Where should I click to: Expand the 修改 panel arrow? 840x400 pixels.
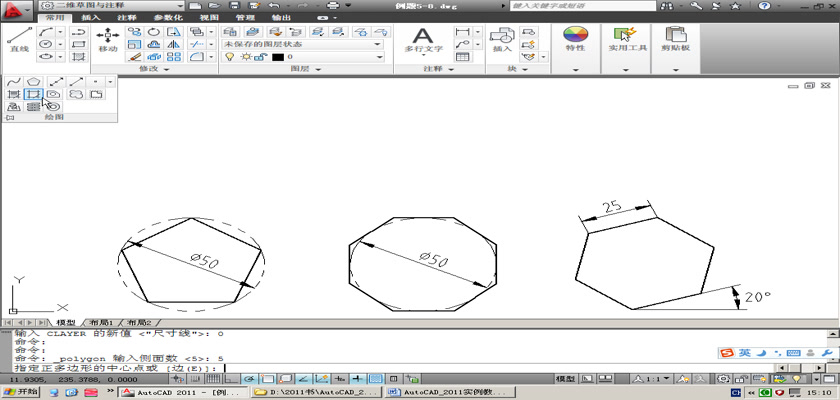click(166, 70)
